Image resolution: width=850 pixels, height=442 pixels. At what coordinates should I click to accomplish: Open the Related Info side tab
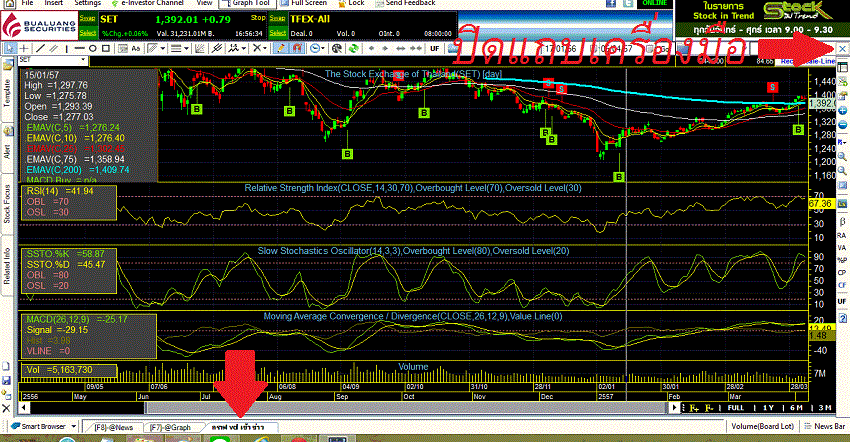tap(8, 266)
